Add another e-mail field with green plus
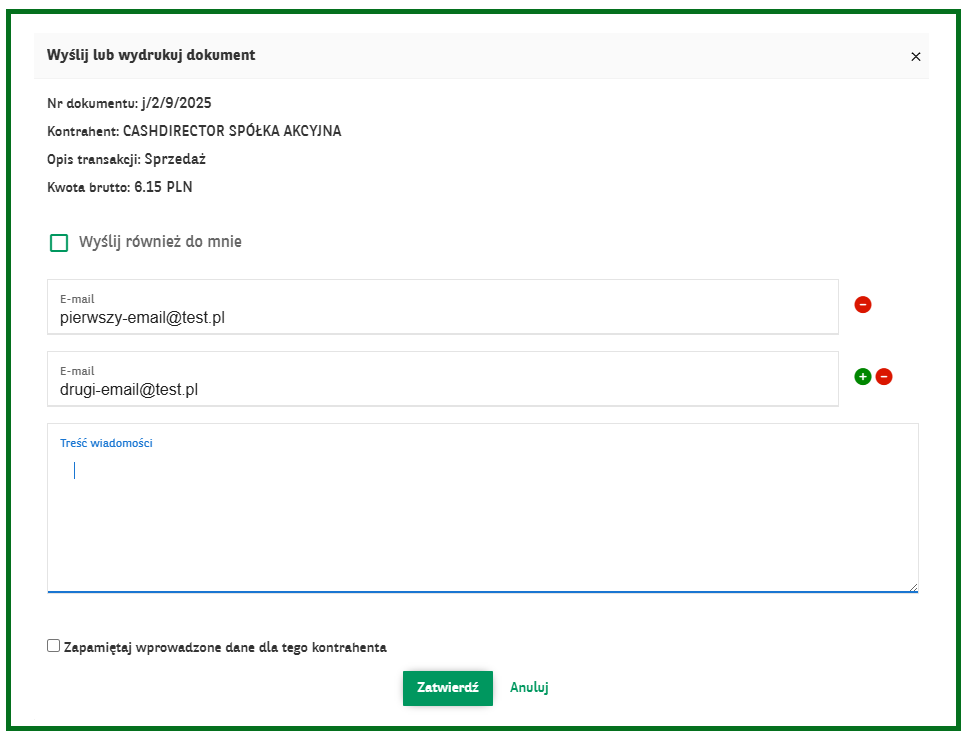Image resolution: width=967 pixels, height=733 pixels. click(862, 377)
